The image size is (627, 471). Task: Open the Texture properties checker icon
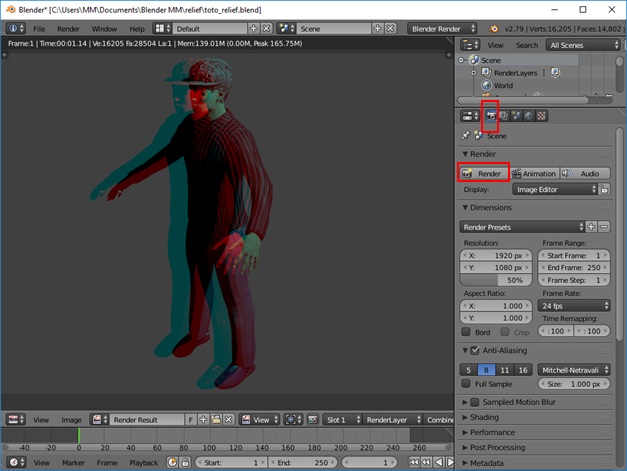[542, 116]
